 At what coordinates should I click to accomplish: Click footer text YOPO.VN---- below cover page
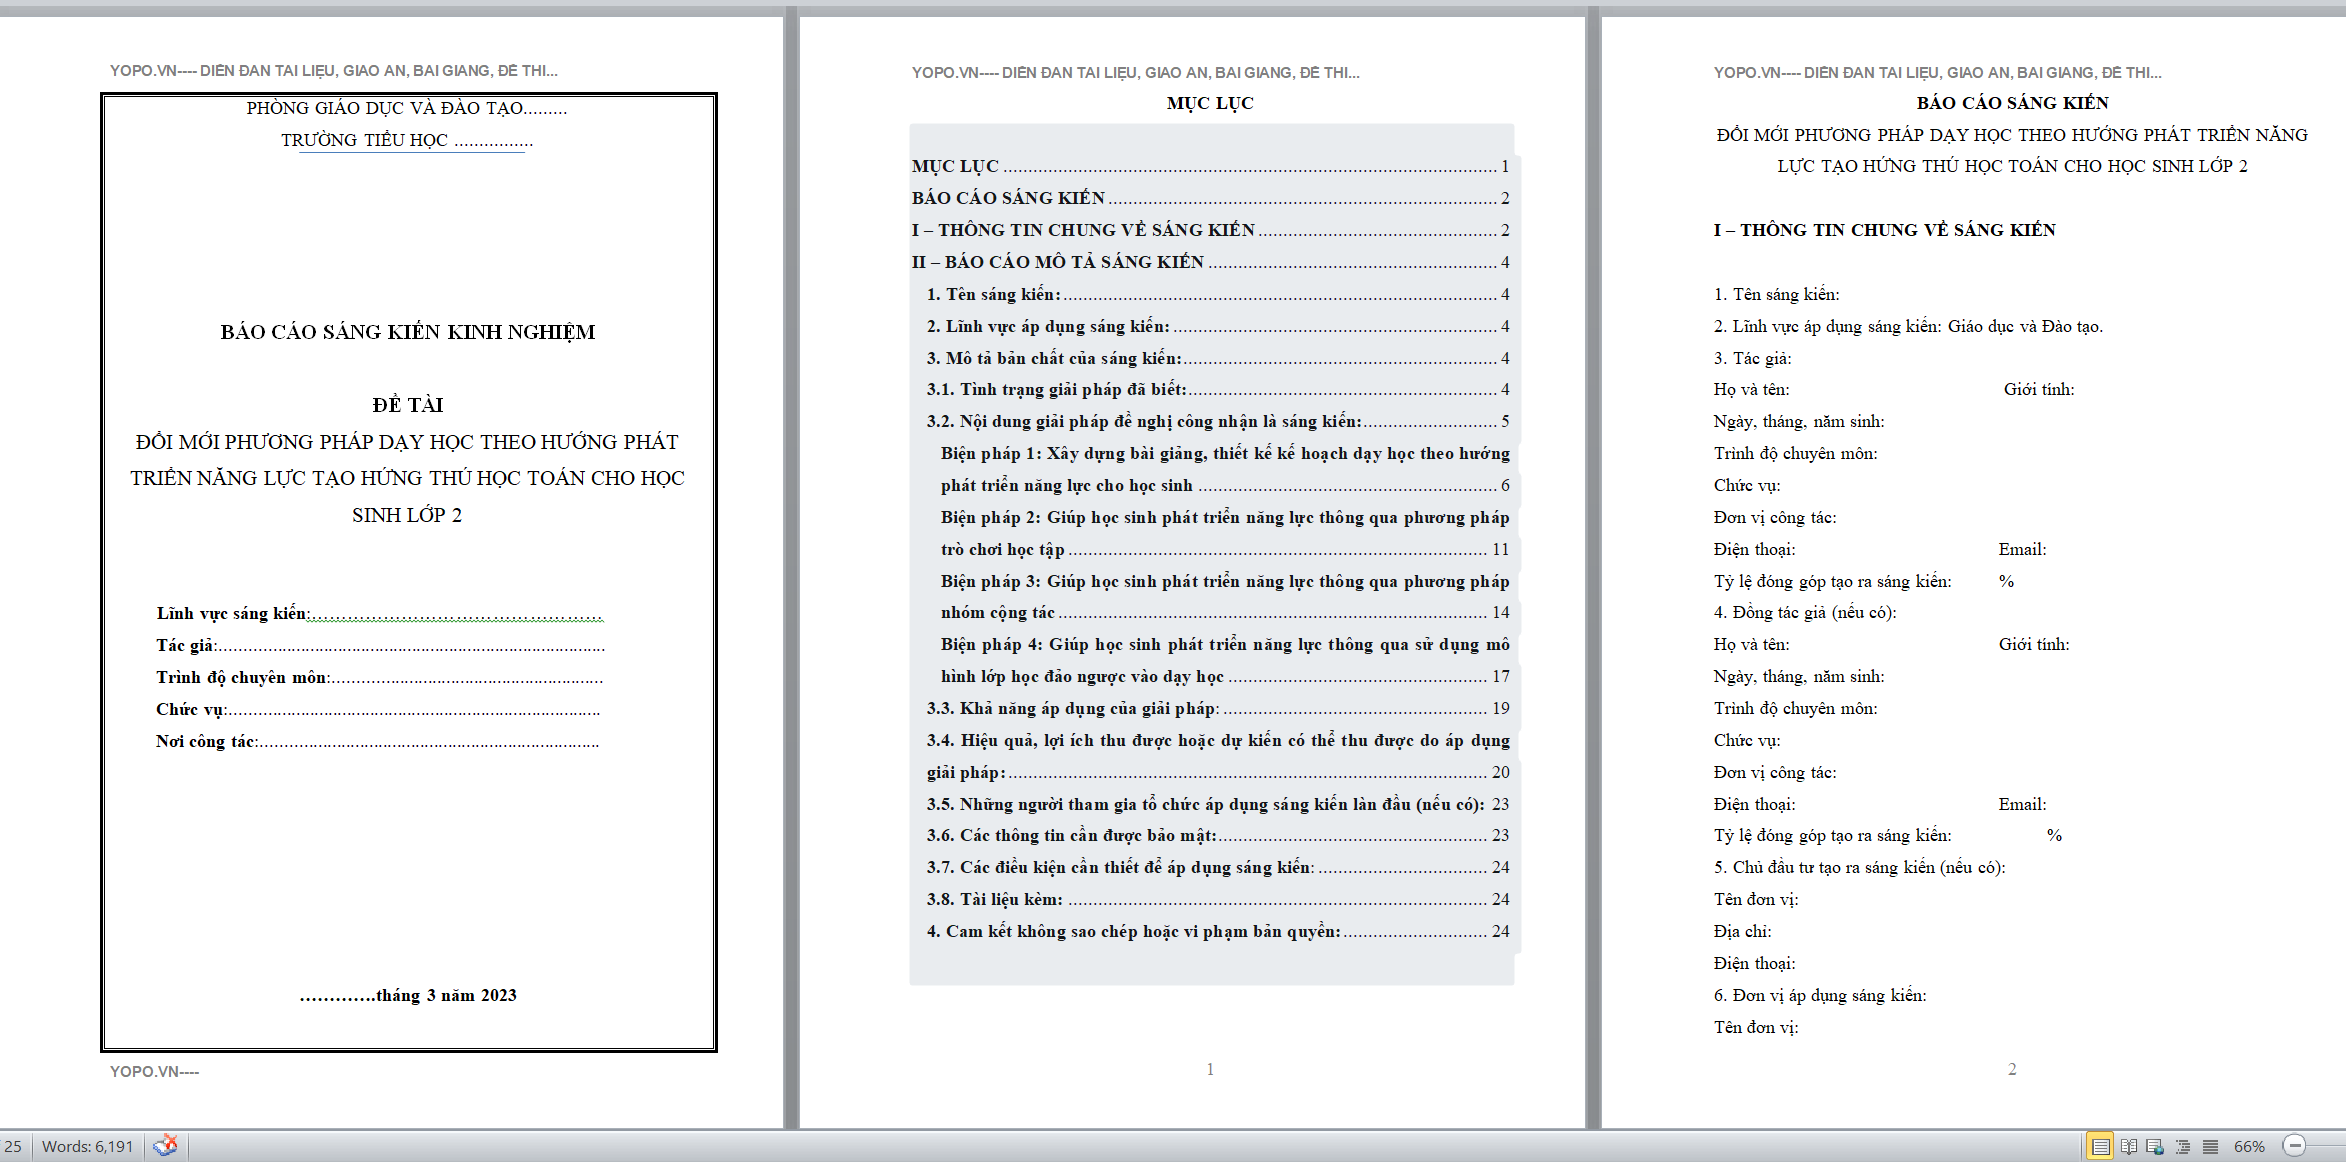[x=155, y=1072]
